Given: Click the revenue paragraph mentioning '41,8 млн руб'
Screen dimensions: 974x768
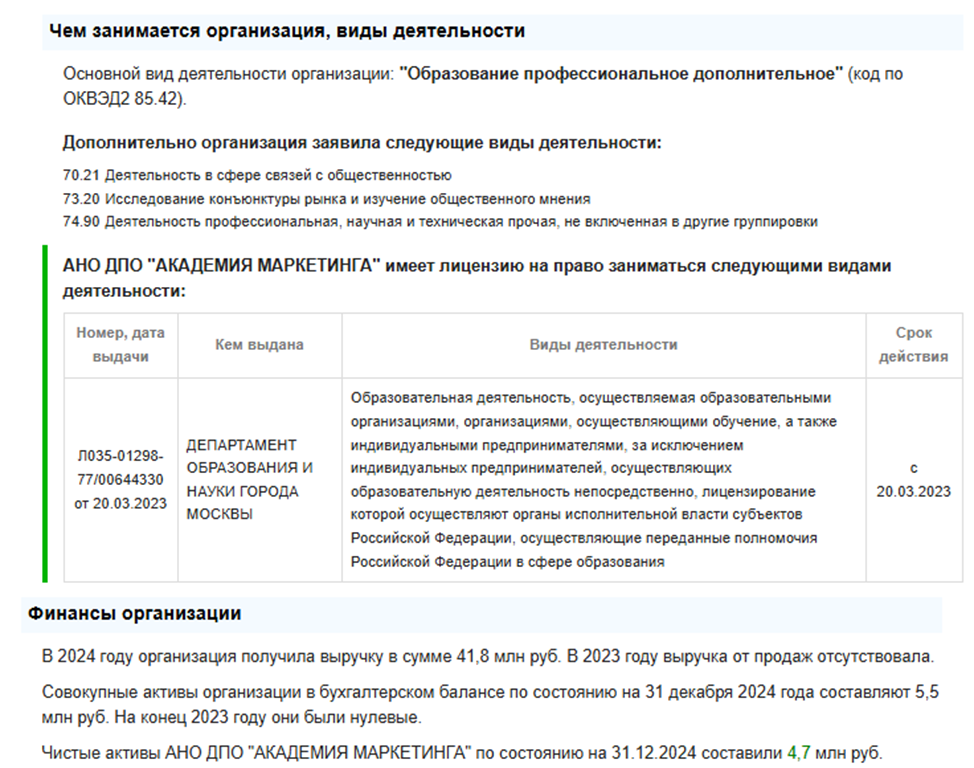Looking at the screenshot, I should pos(488,657).
